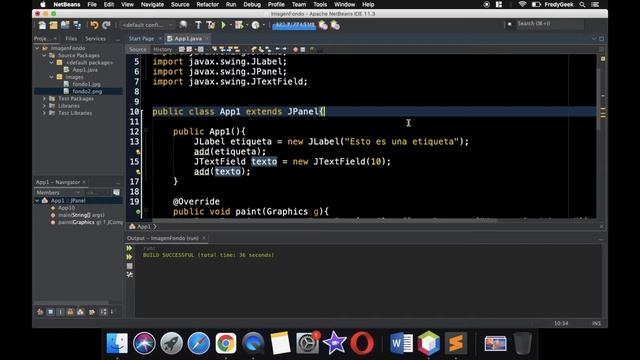Click the Debug Project toolbar icon
The height and width of the screenshot is (360, 640).
pos(239,25)
